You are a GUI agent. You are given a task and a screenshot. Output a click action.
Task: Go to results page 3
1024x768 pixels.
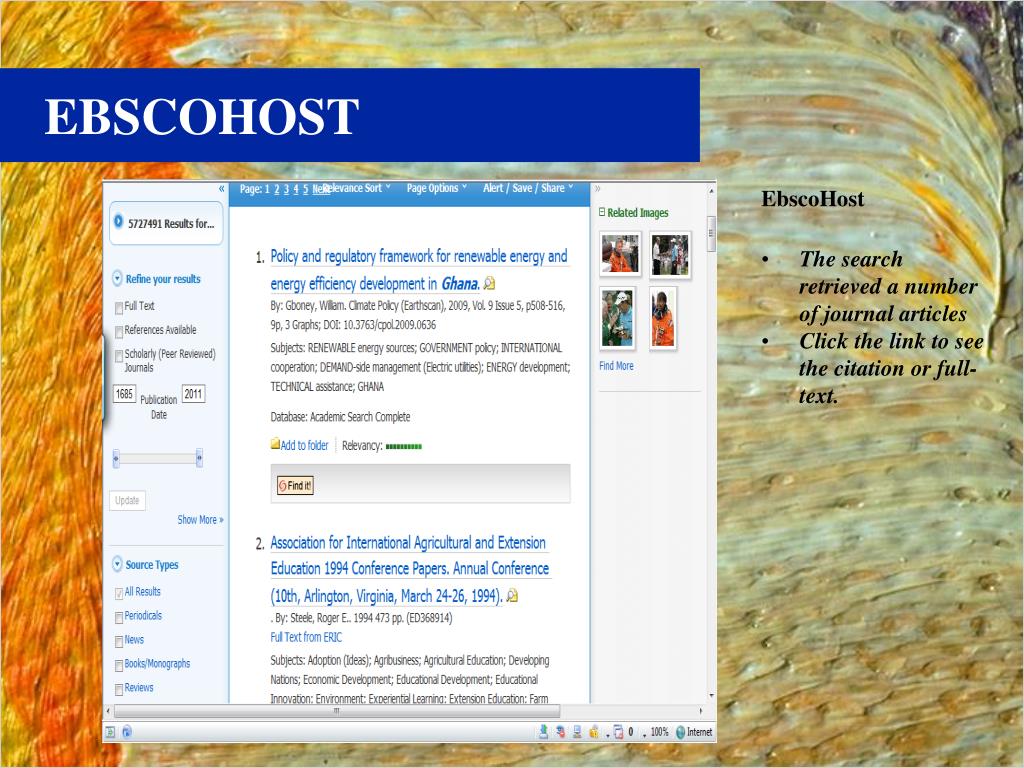(x=286, y=189)
